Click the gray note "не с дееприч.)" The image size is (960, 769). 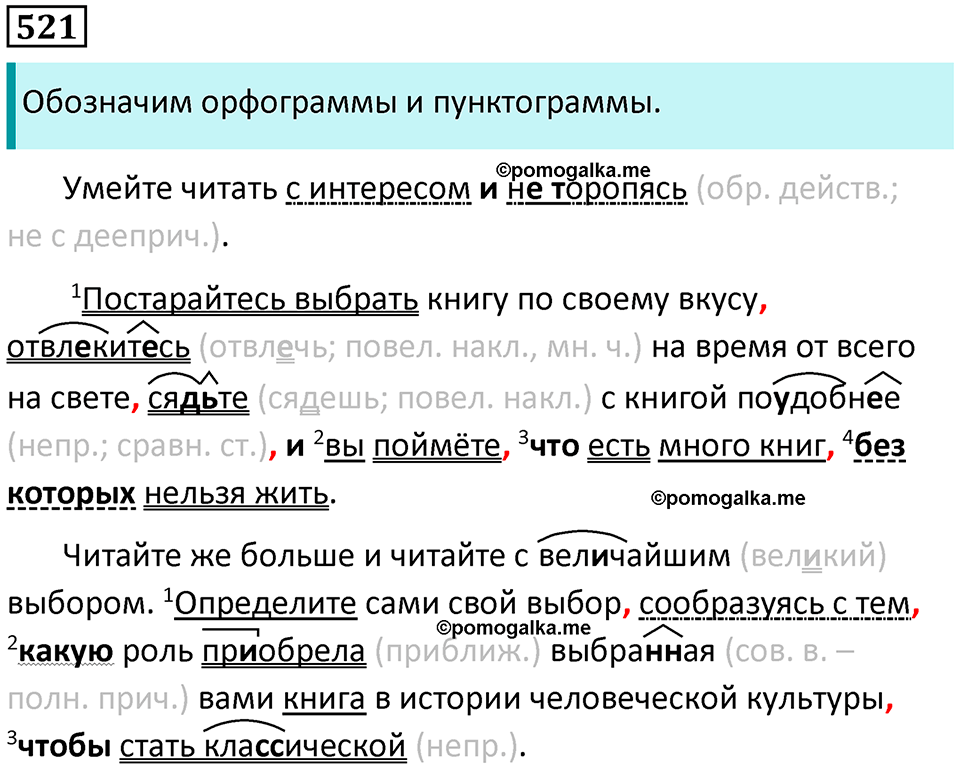(114, 236)
